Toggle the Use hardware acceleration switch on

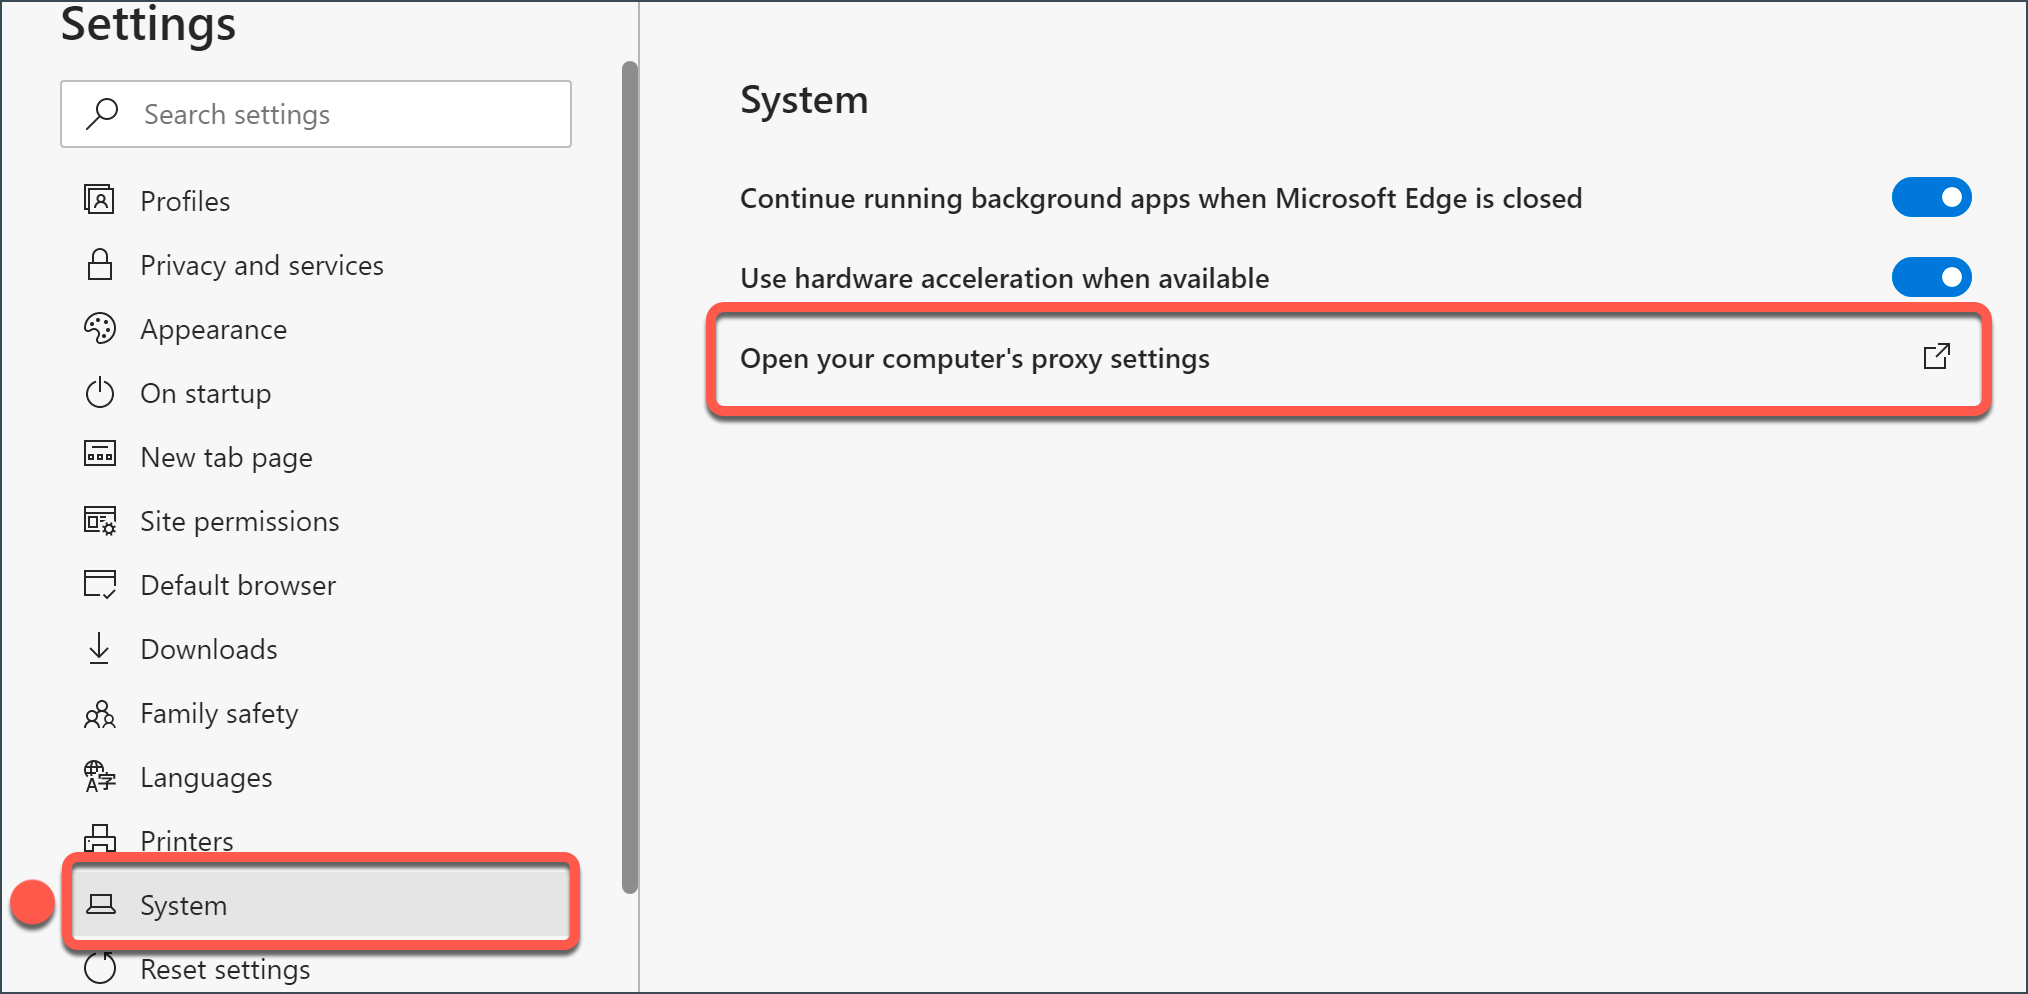pos(1931,277)
